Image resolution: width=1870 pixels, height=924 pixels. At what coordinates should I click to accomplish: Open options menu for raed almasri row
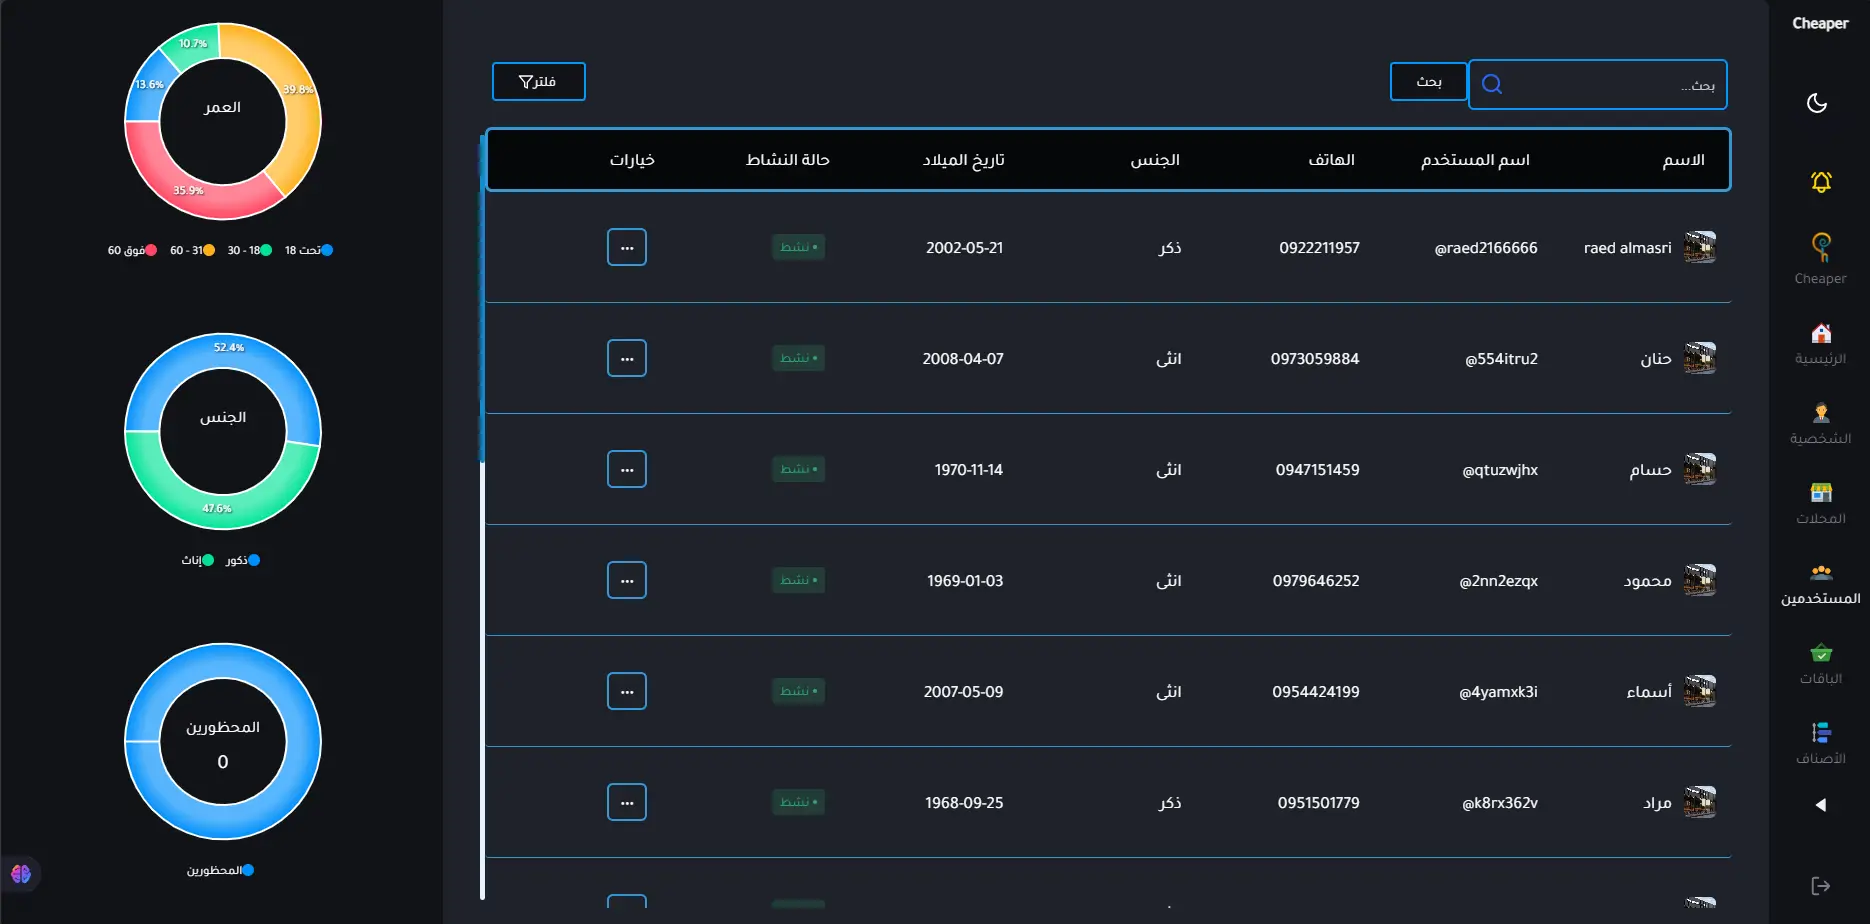[x=626, y=246]
